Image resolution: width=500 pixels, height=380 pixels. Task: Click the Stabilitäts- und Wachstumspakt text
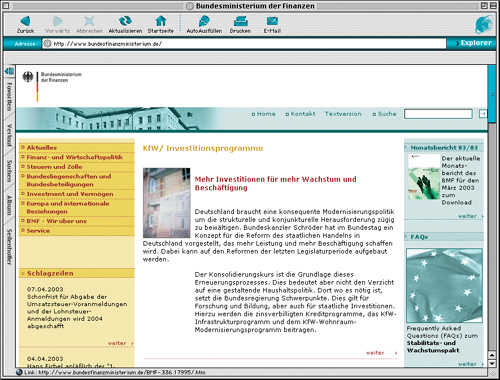(433, 347)
